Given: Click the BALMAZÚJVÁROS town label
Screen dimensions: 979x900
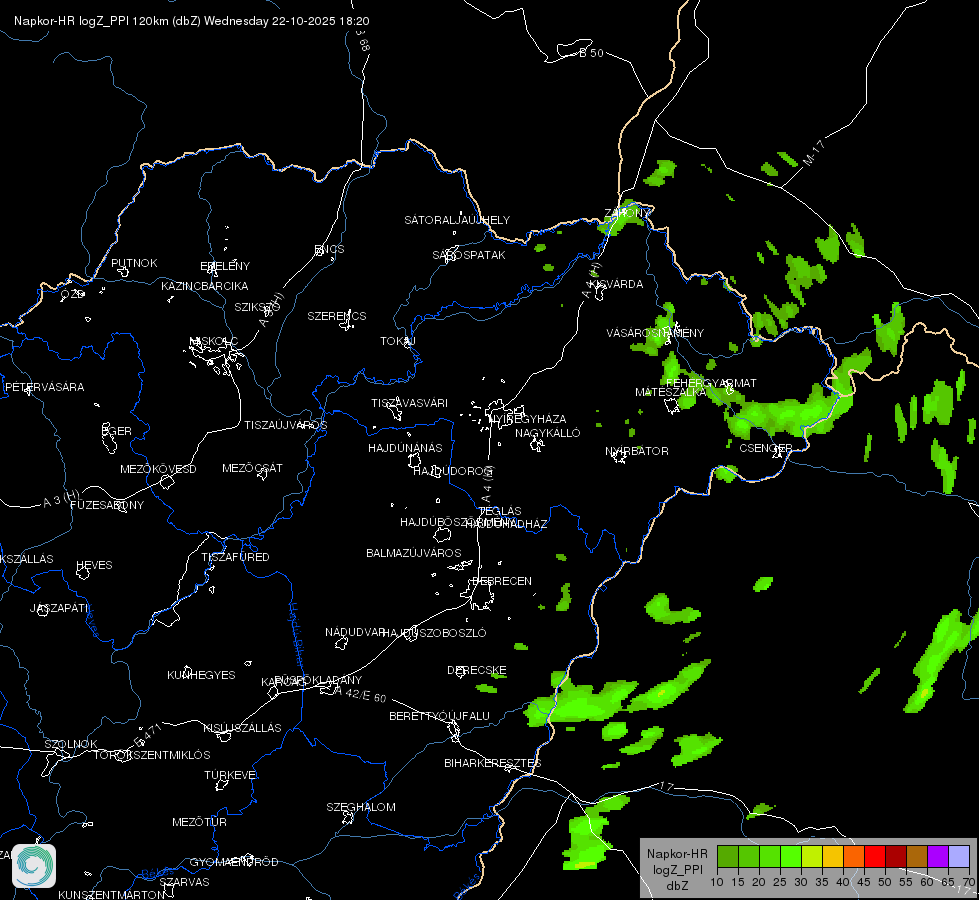Looking at the screenshot, I should [413, 553].
